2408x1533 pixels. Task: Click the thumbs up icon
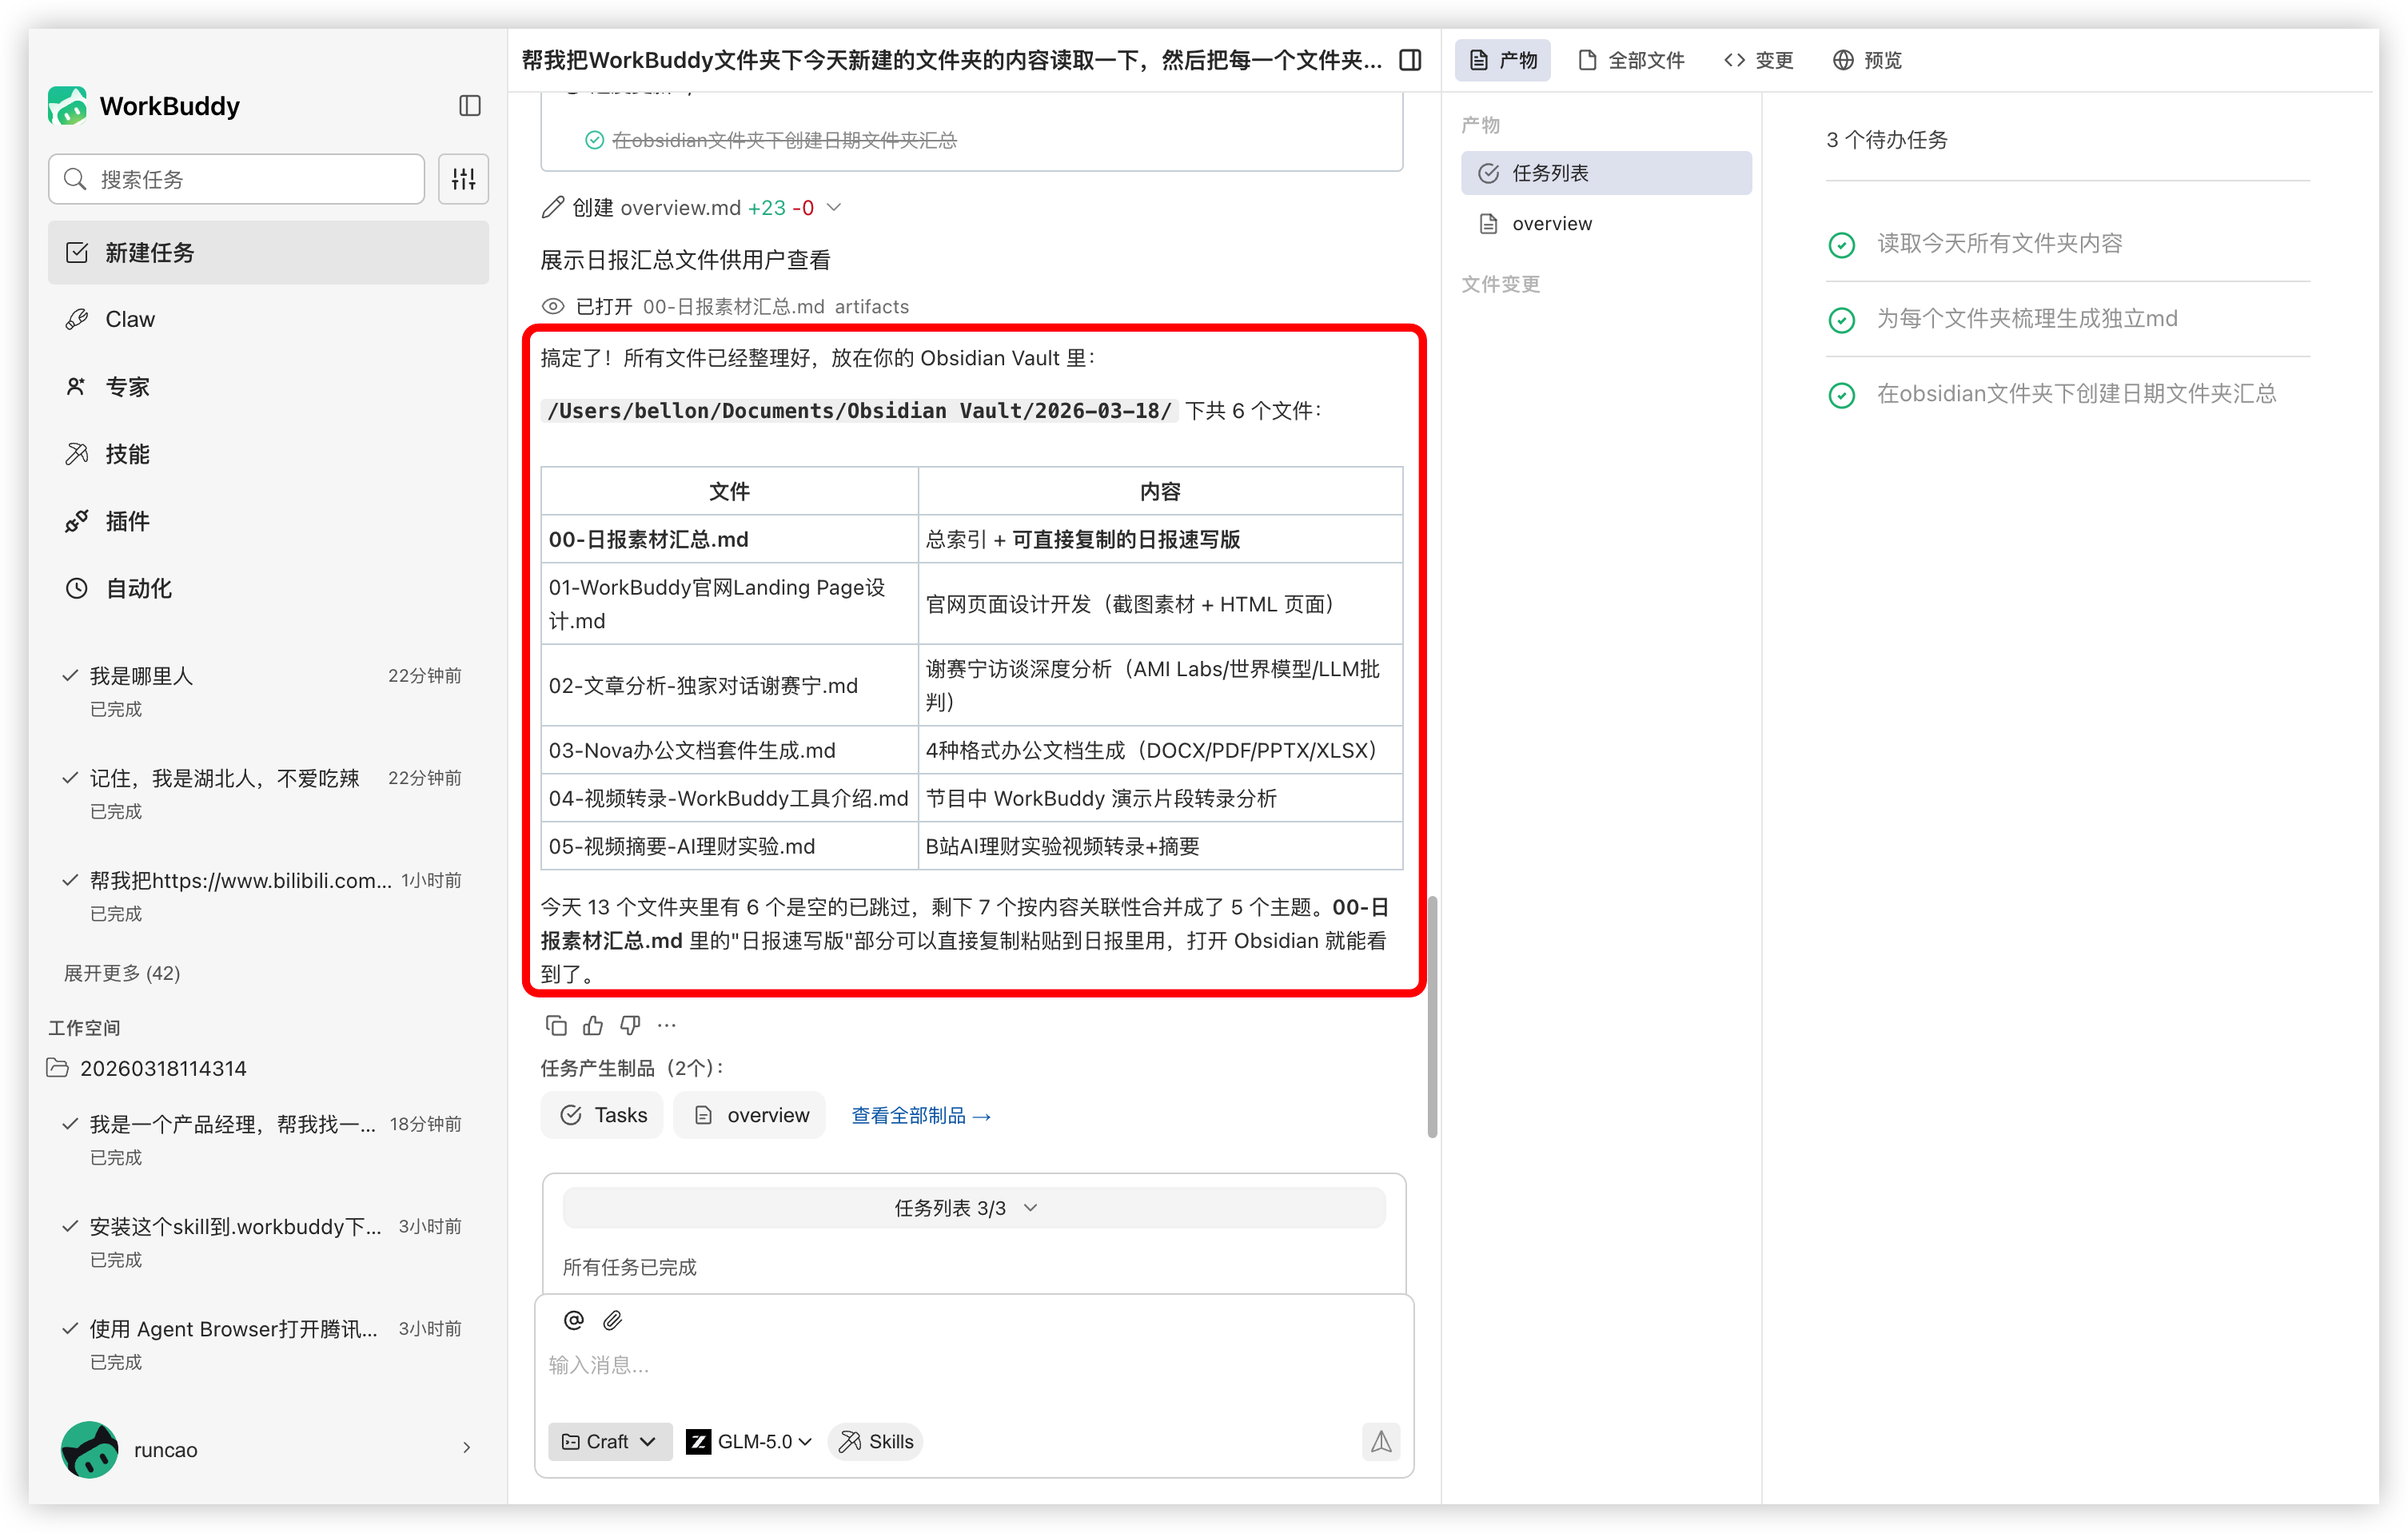coord(593,1025)
